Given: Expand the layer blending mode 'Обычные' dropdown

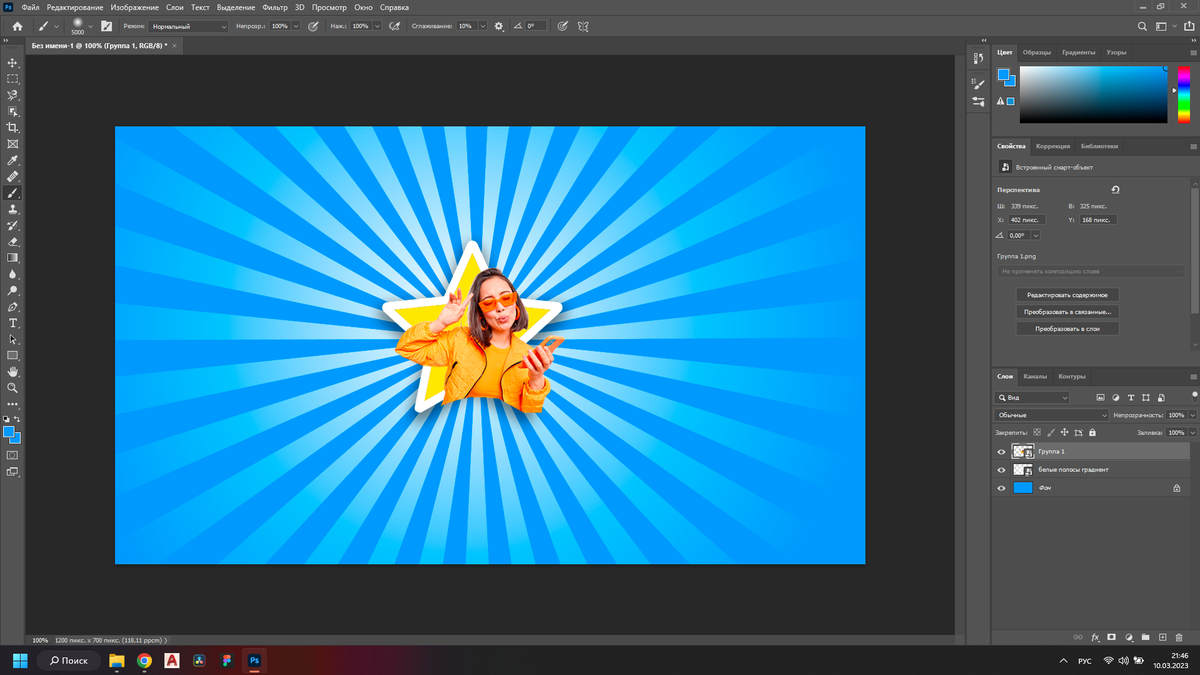Looking at the screenshot, I should (1051, 415).
